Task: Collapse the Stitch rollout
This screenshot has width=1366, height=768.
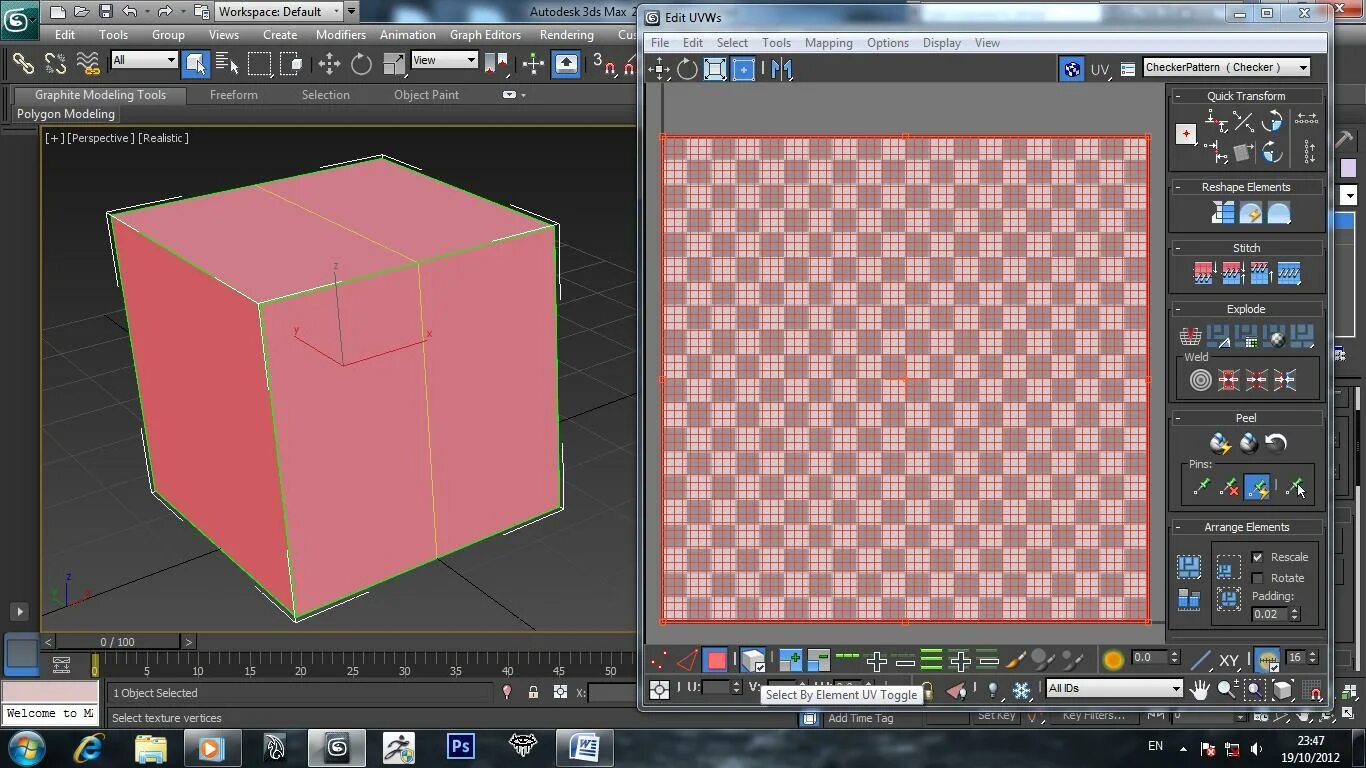Action: [x=1246, y=248]
